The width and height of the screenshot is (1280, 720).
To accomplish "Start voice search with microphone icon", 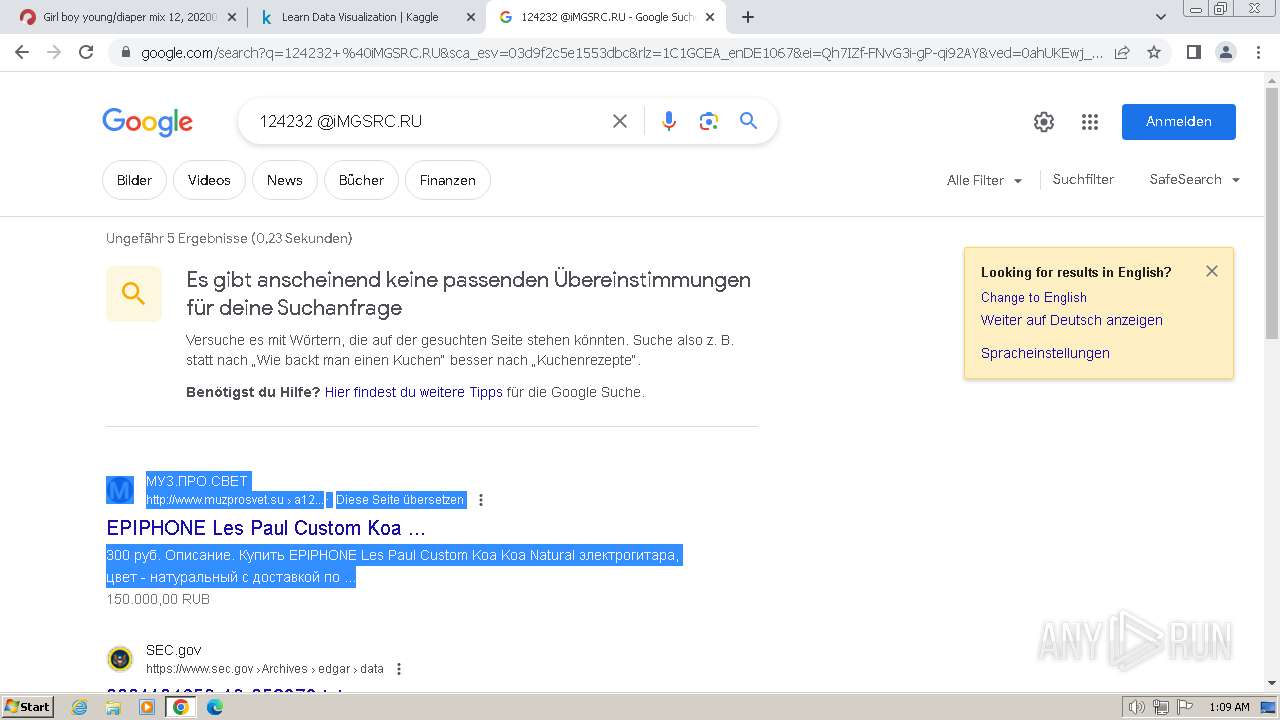I will click(x=669, y=121).
